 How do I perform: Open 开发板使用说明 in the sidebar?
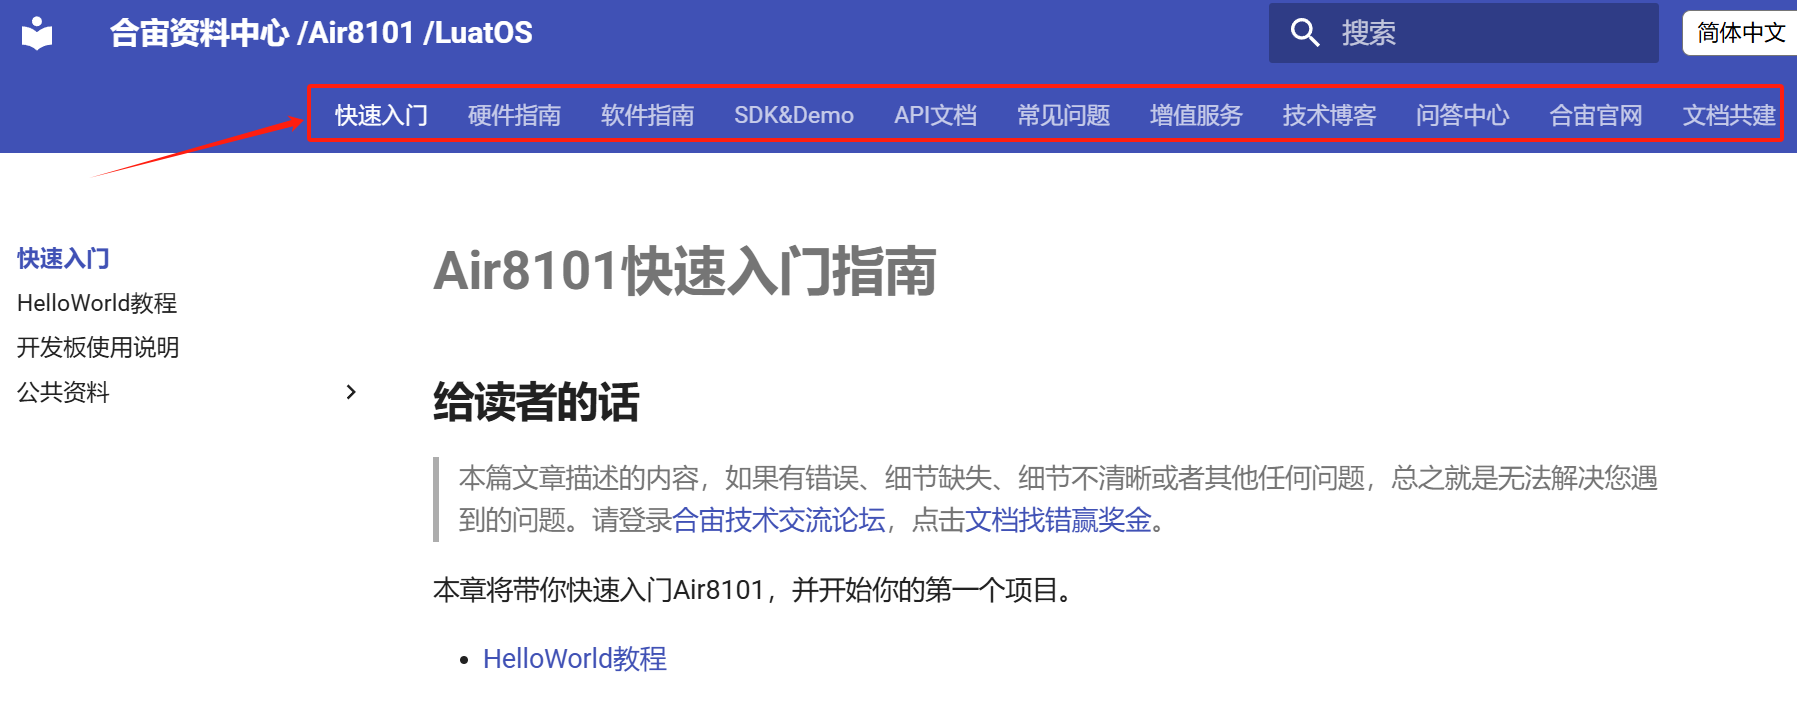click(98, 347)
